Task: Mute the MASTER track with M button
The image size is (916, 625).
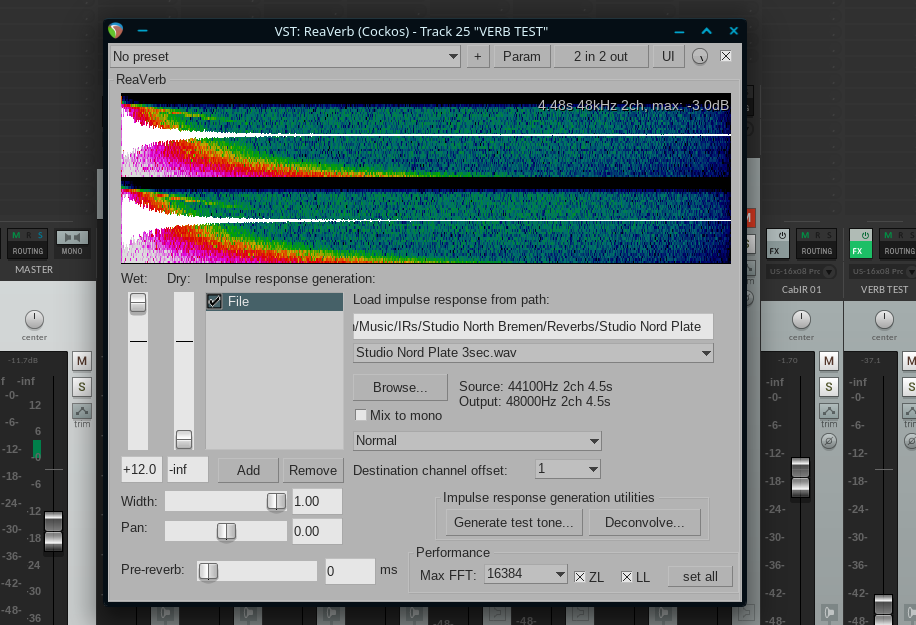Action: pos(82,361)
